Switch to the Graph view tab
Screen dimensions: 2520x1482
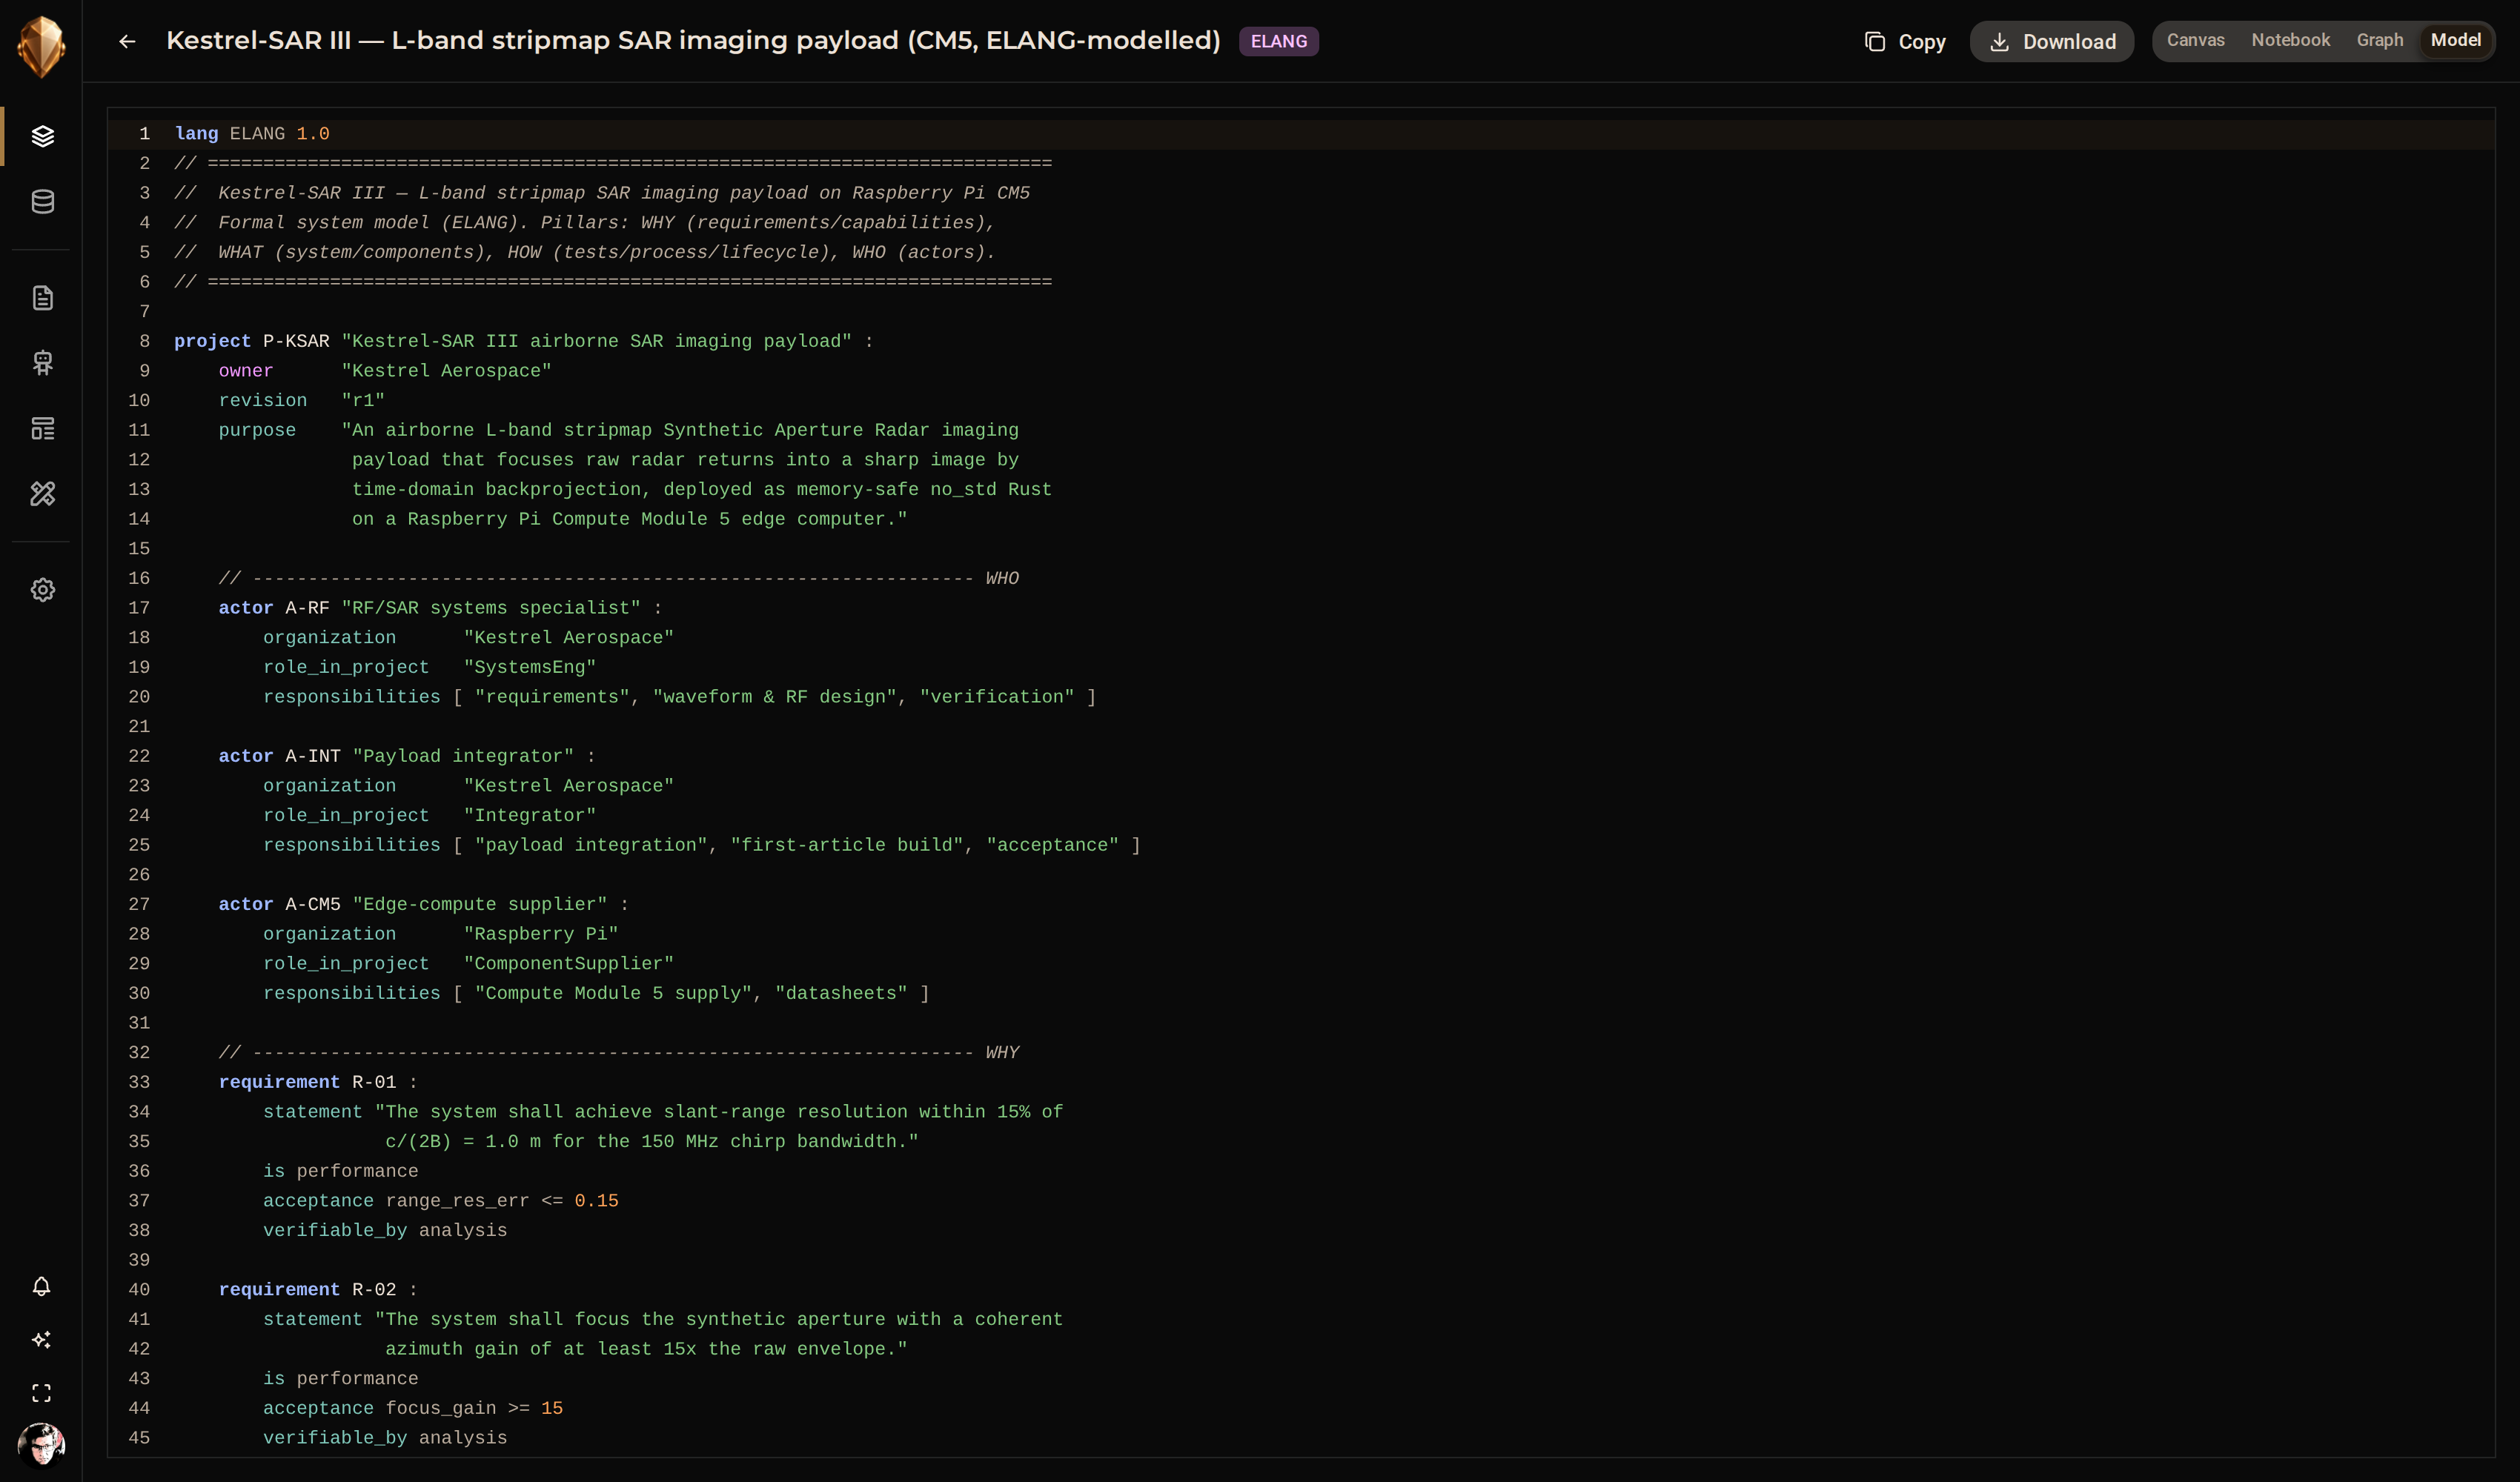click(2379, 40)
